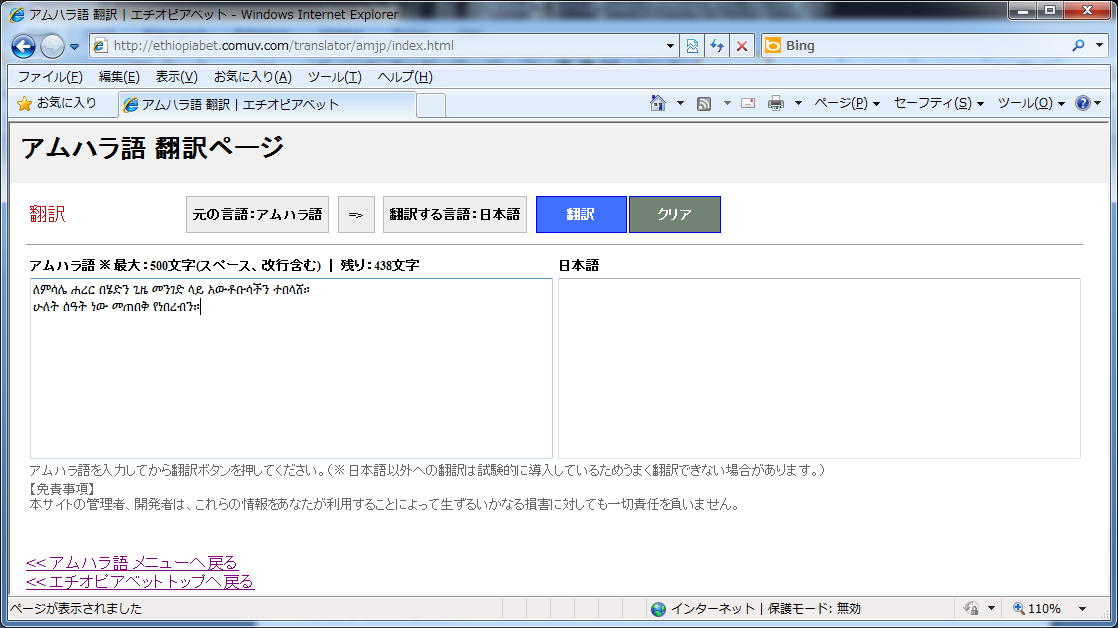Open the お気に入り(A) menu
The image size is (1118, 628).
click(x=252, y=77)
